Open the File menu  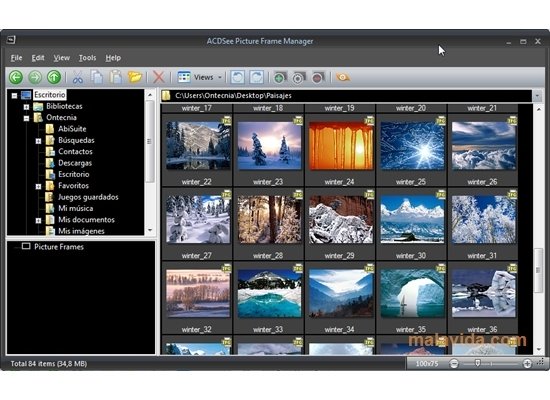[16, 58]
